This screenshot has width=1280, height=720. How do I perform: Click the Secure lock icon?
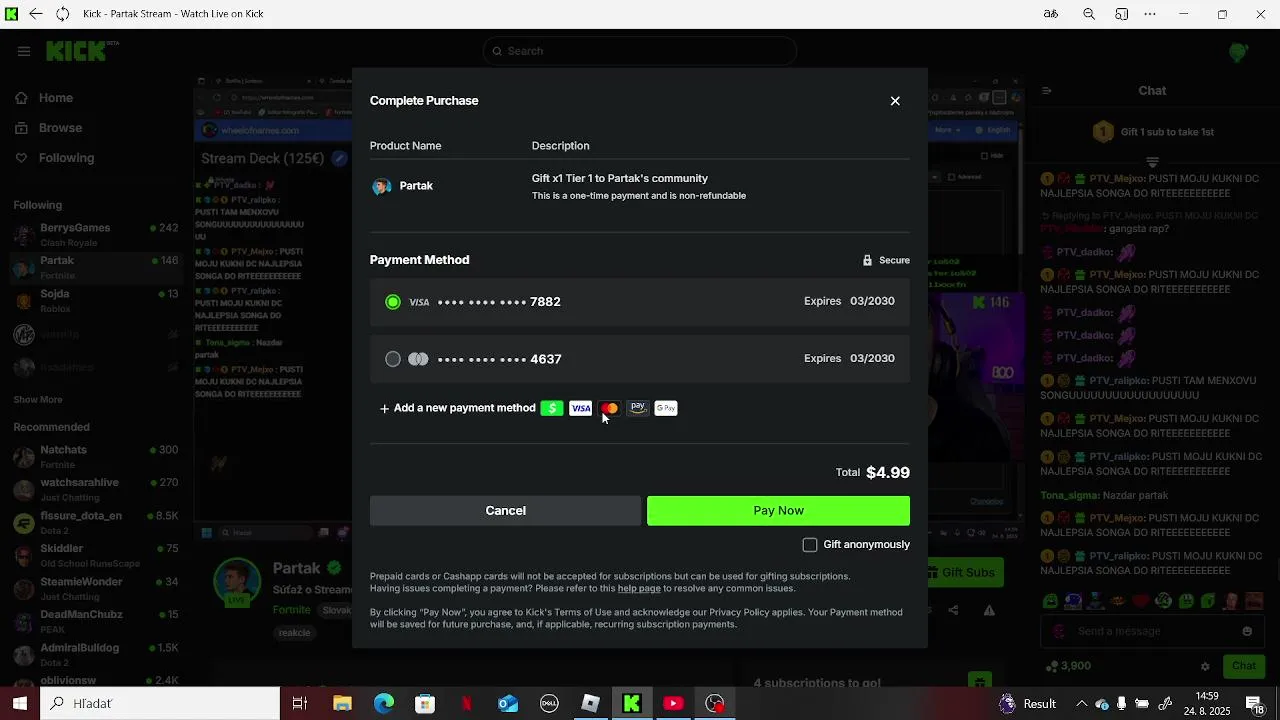tap(867, 260)
